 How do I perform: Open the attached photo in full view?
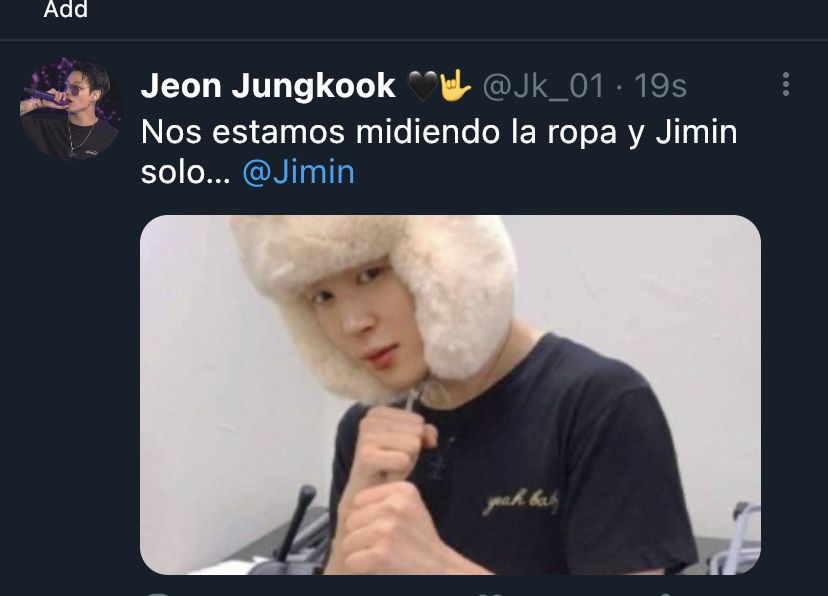450,394
